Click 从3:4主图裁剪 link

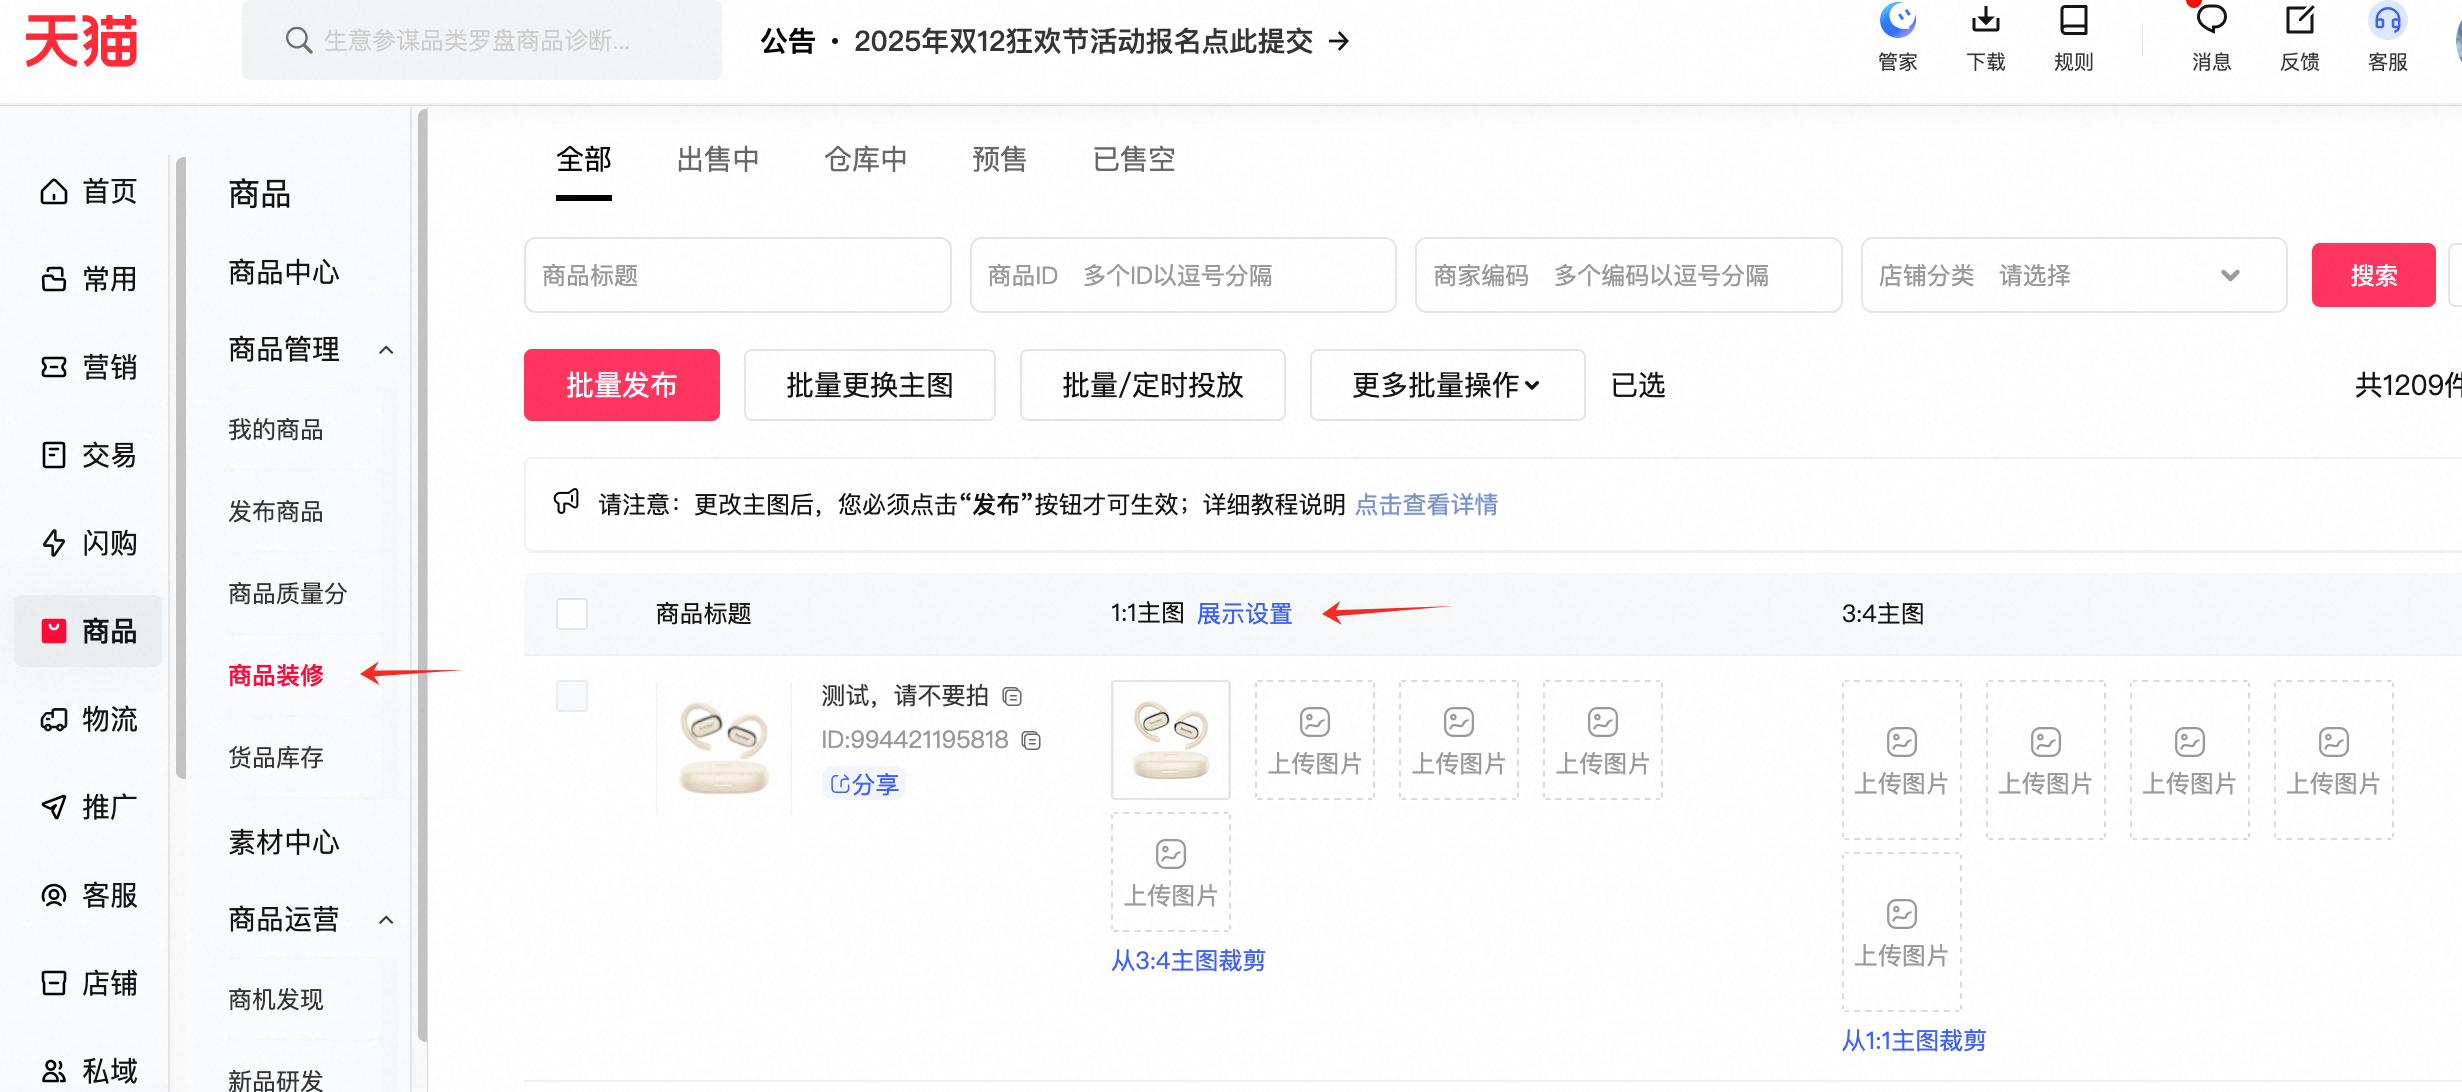coord(1188,961)
